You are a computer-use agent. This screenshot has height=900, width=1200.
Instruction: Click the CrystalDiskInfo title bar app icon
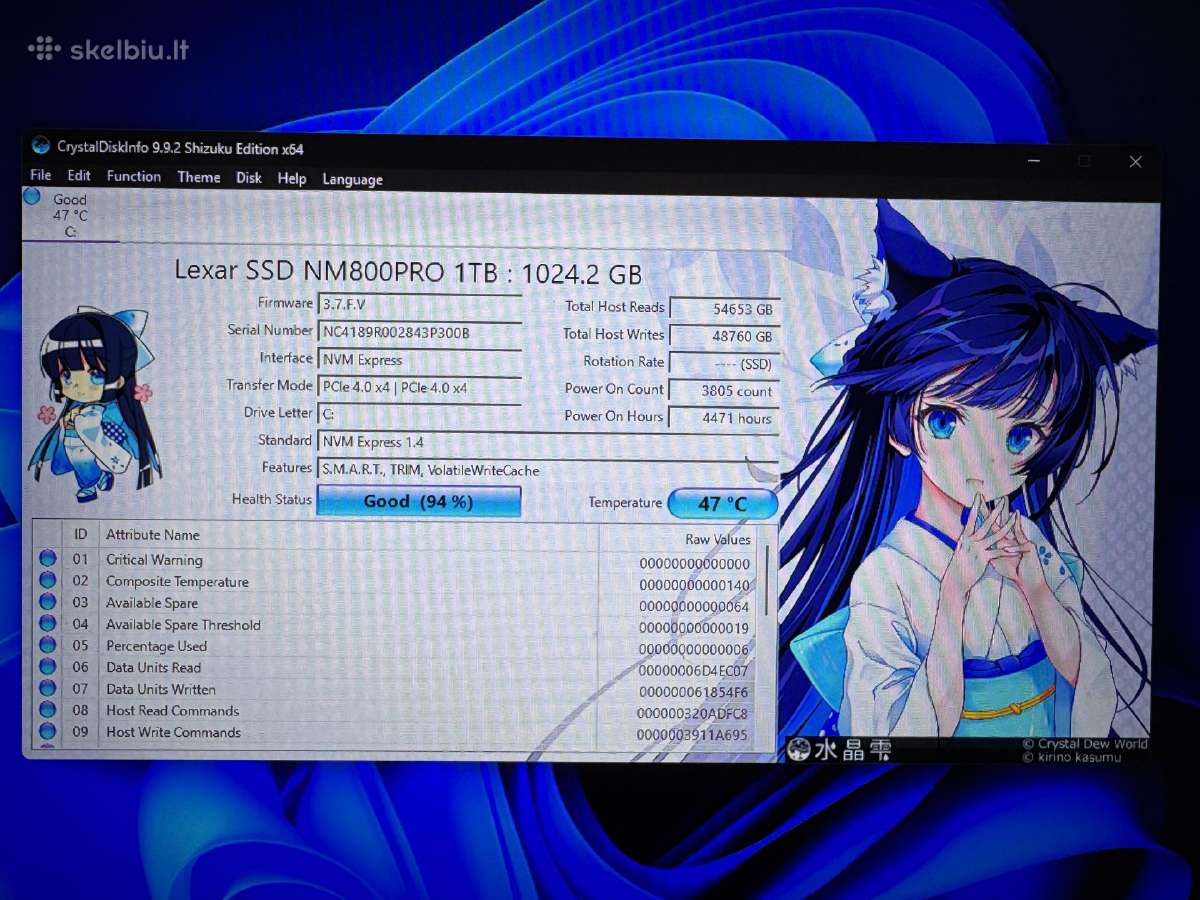click(40, 146)
